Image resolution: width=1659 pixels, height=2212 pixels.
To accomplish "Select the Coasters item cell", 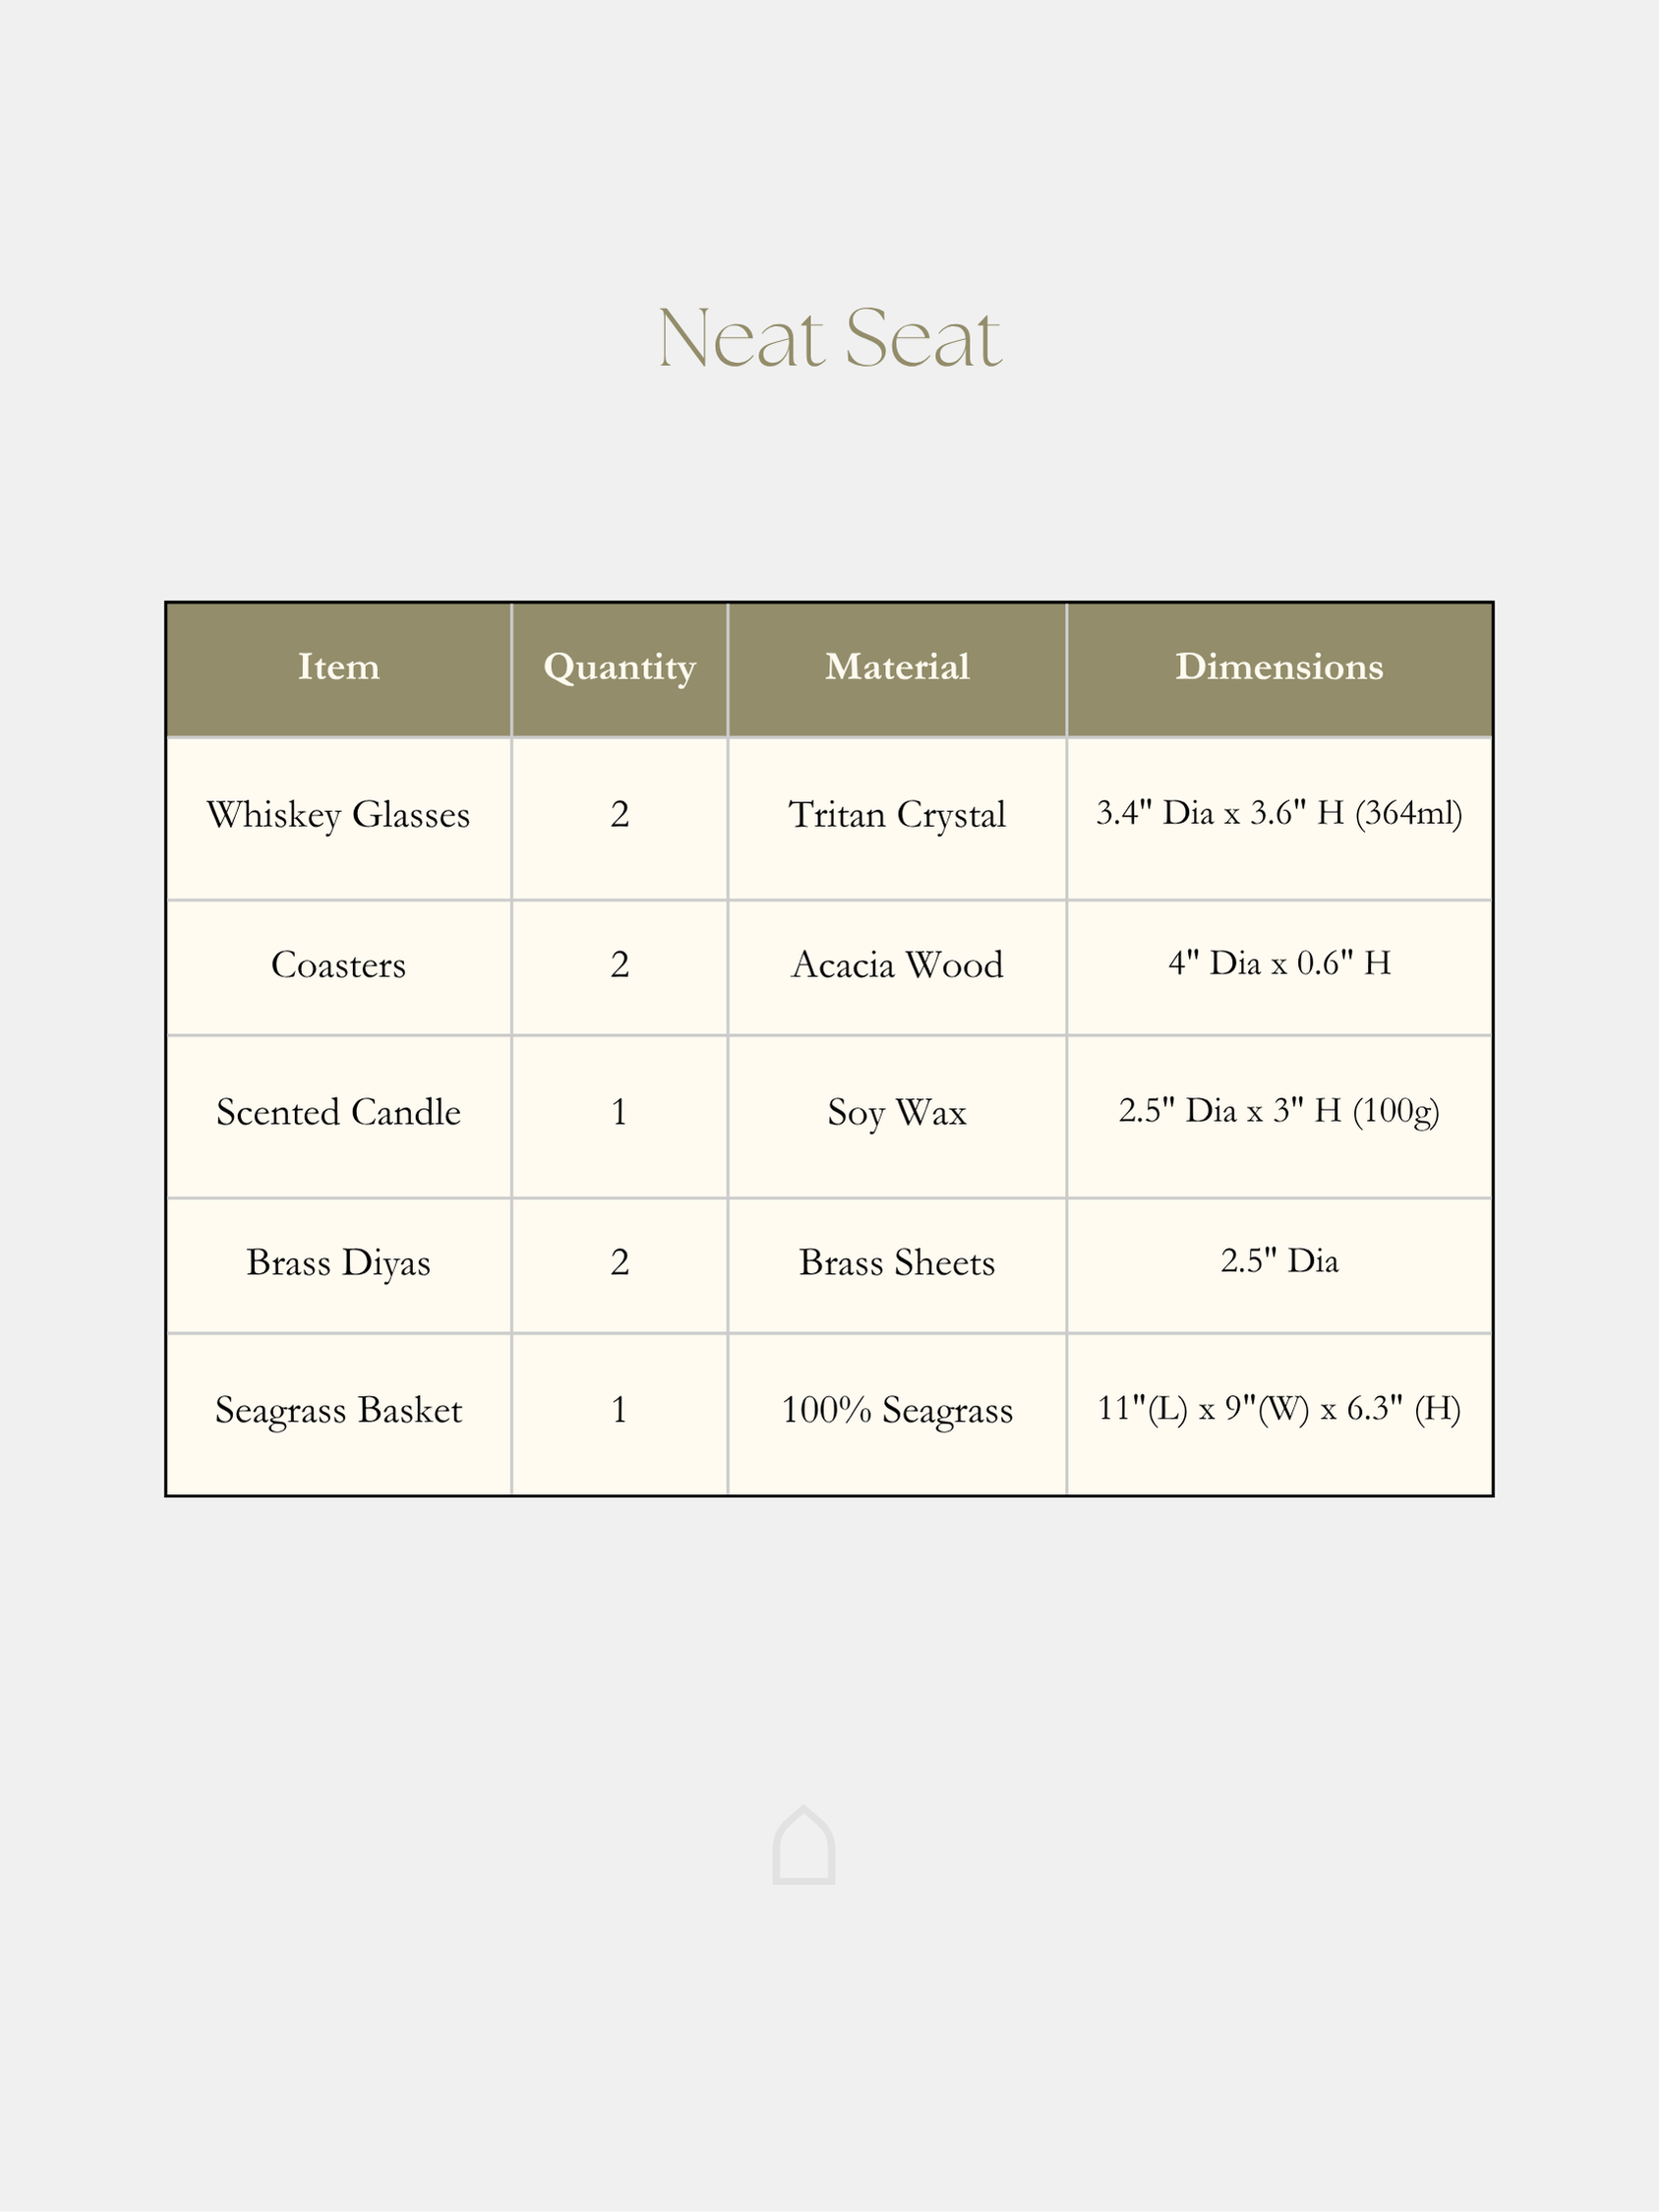I will 338,965.
